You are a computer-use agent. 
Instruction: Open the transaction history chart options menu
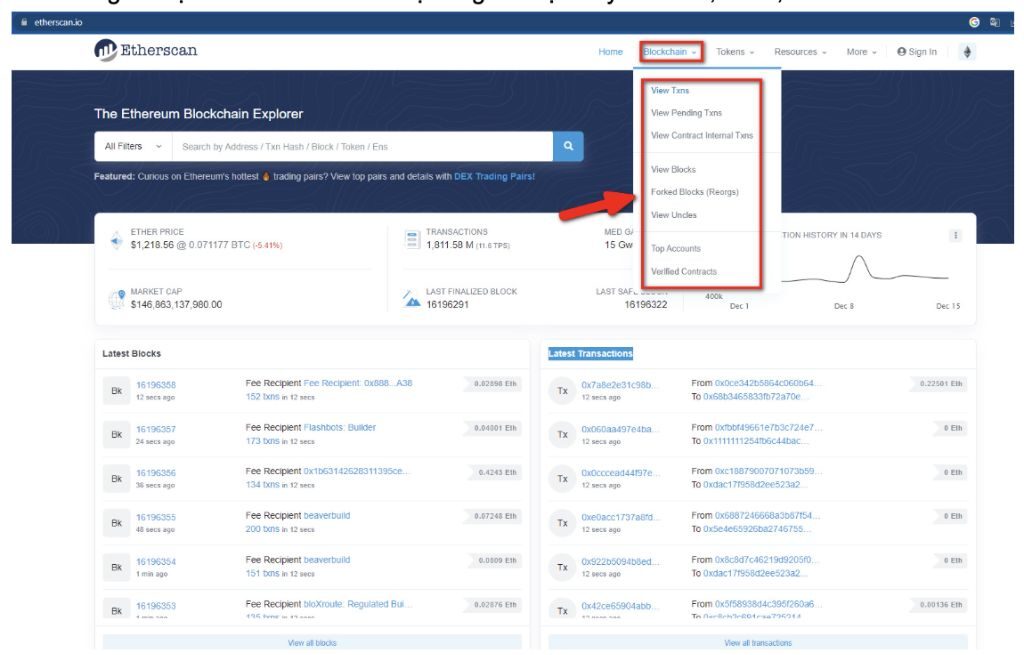955,235
